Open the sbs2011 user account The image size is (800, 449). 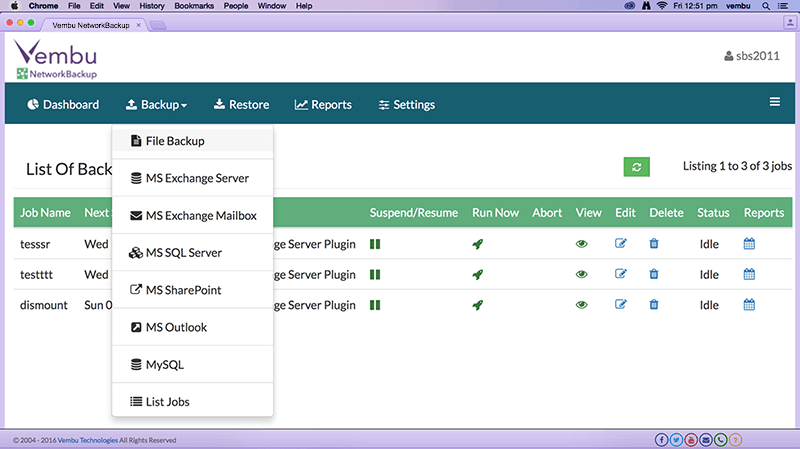pos(752,56)
